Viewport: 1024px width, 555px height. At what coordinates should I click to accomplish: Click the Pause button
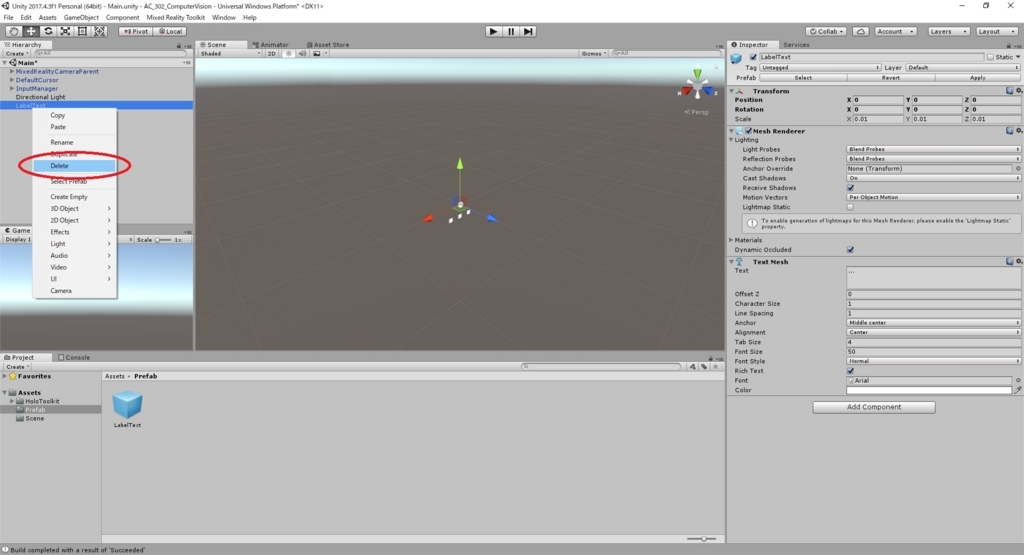[511, 31]
